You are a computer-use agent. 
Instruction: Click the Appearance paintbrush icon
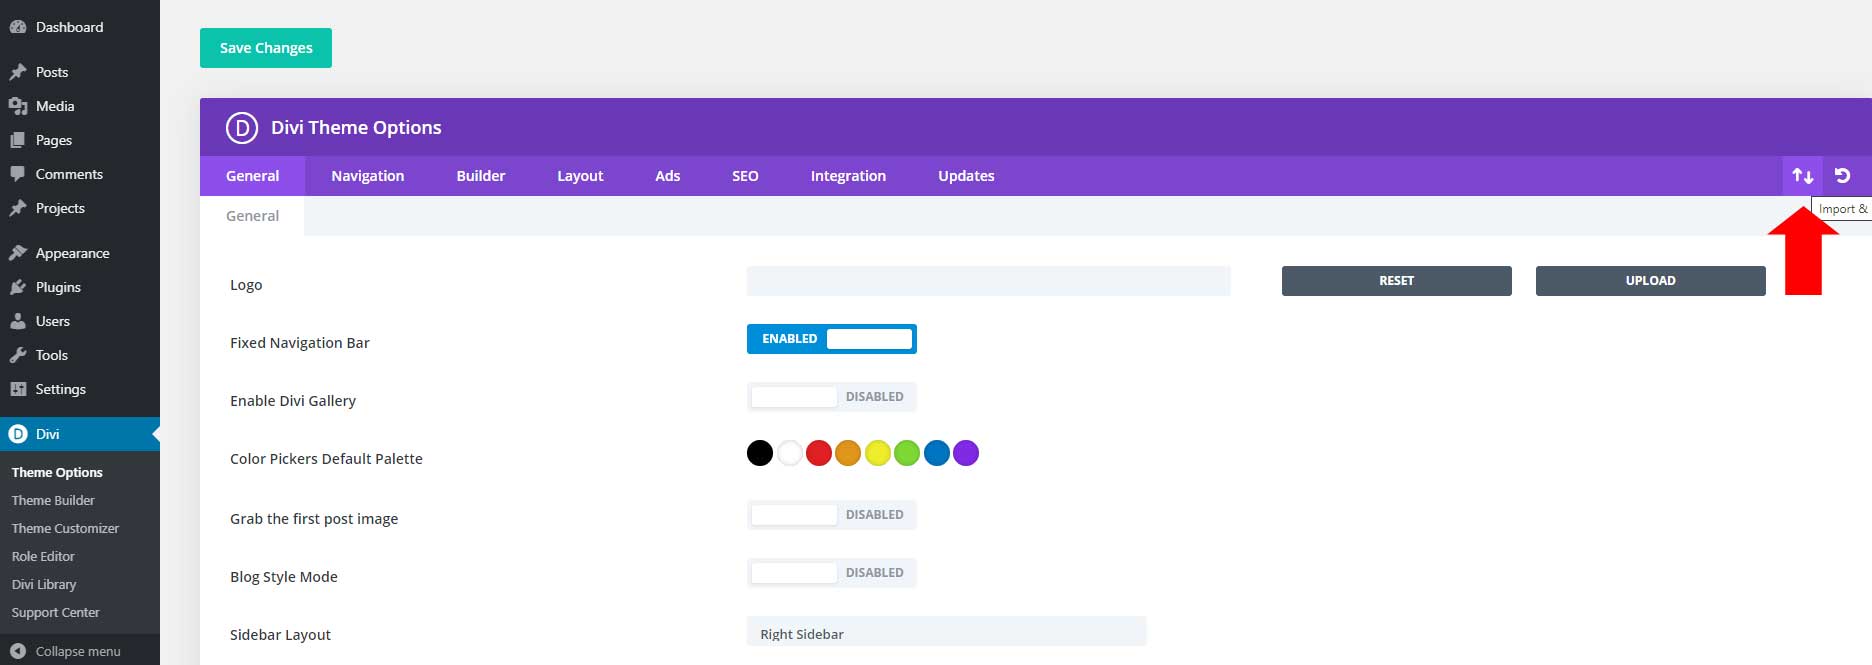(18, 253)
